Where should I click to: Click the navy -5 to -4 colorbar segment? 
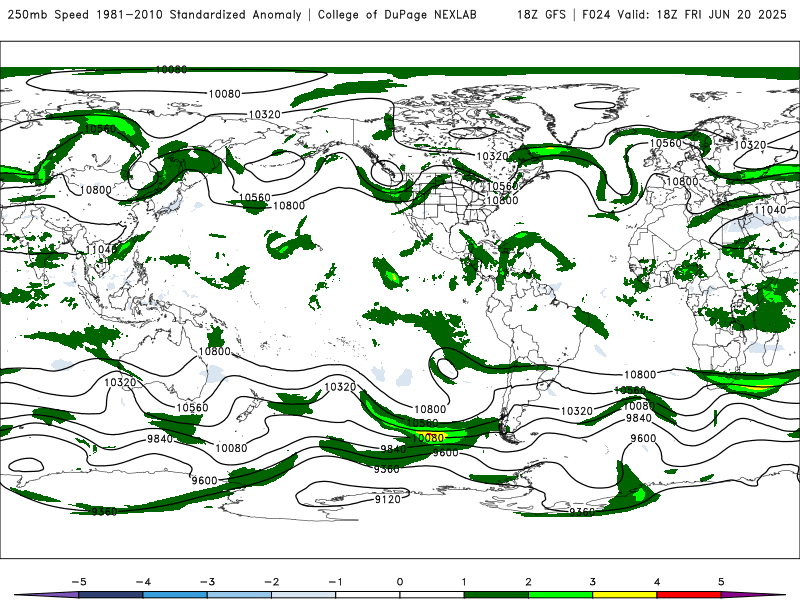[x=111, y=595]
